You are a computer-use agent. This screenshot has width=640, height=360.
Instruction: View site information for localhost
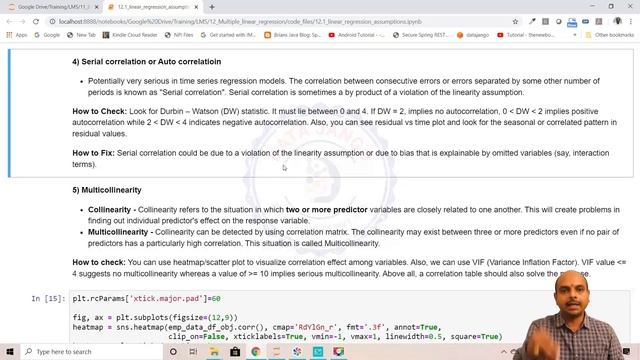pos(52,22)
